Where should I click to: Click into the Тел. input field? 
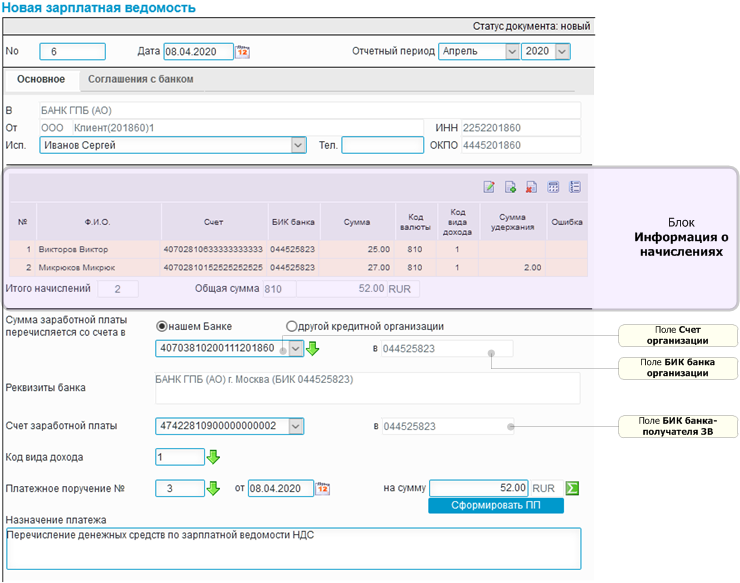[382, 146]
